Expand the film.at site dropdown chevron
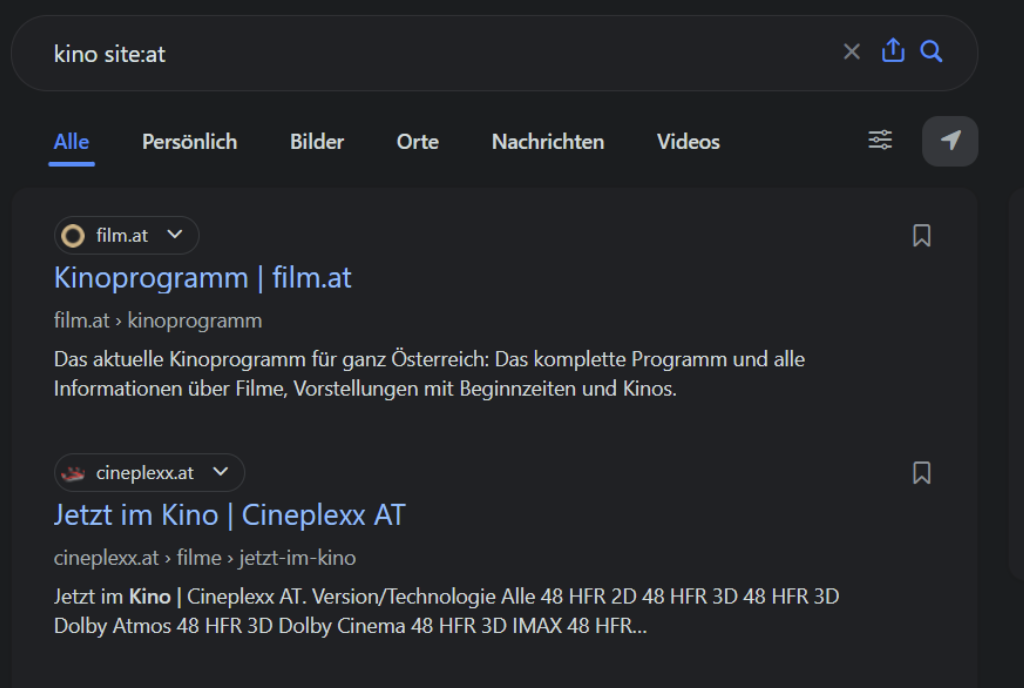 (x=175, y=235)
